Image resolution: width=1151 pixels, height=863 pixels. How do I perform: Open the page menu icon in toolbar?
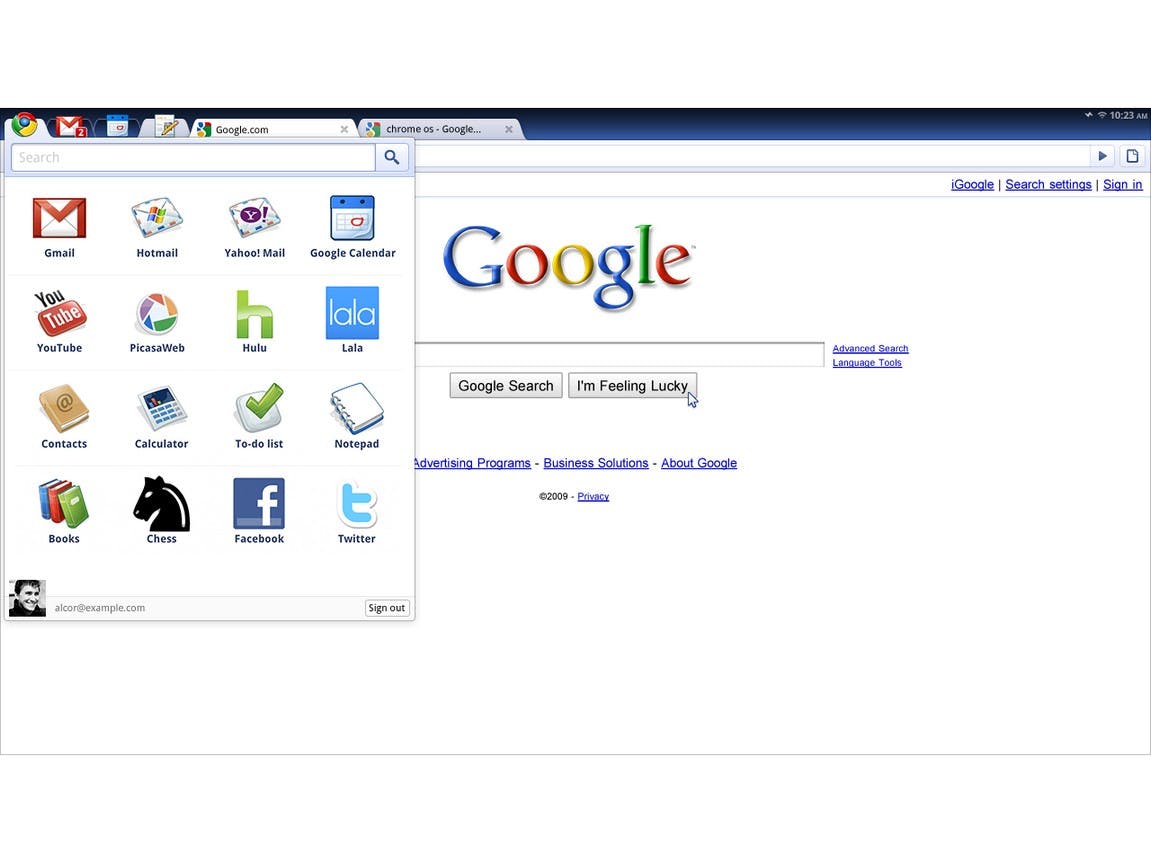(1133, 156)
